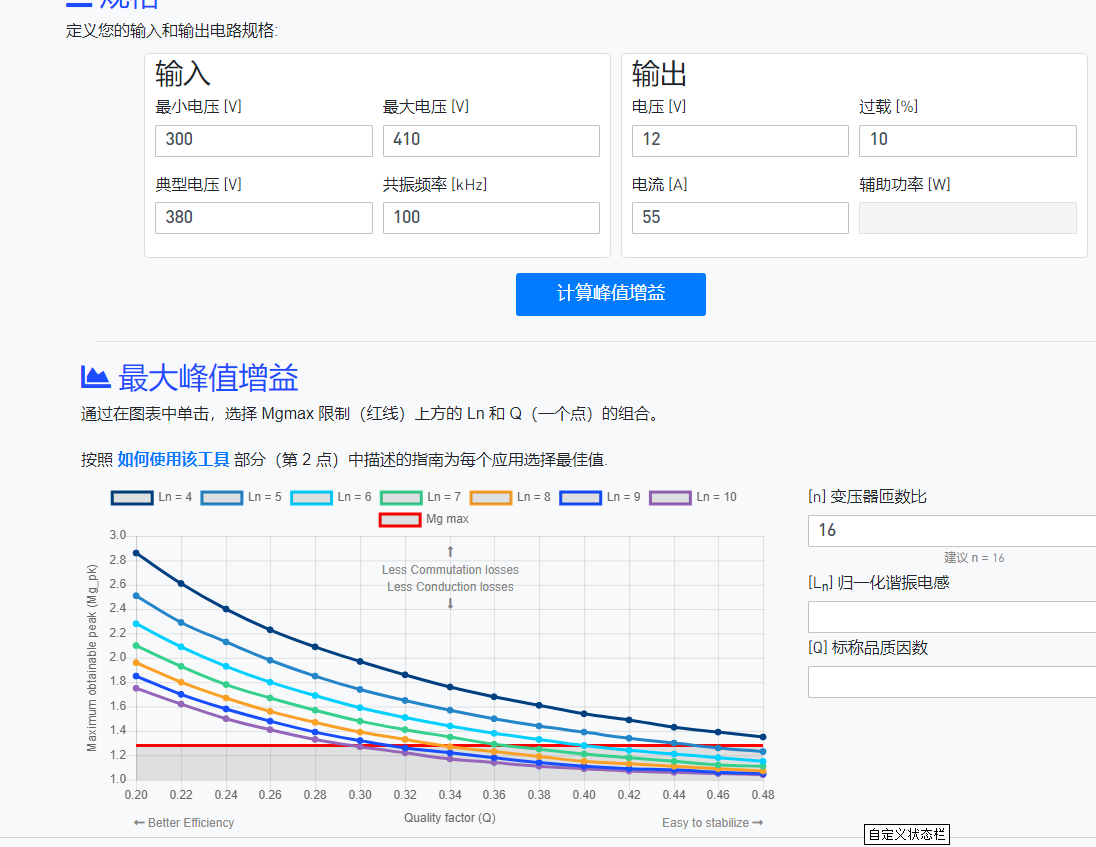The width and height of the screenshot is (1096, 847).
Task: Hide the Ln = 7 series in the legend
Action: point(401,498)
